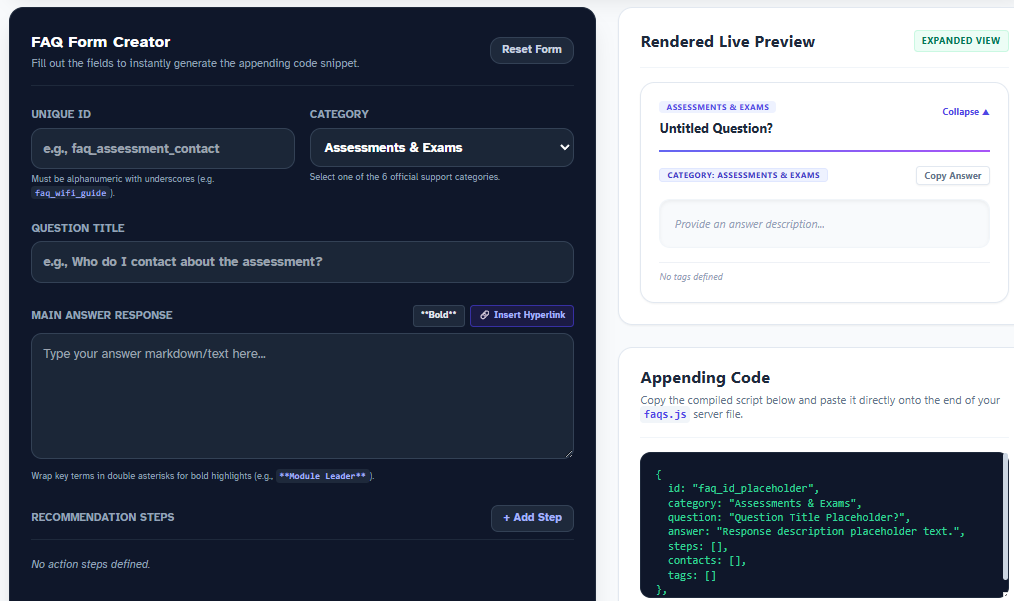1014x601 pixels.
Task: Add a recommendation step with + Add Step
Action: pos(532,518)
